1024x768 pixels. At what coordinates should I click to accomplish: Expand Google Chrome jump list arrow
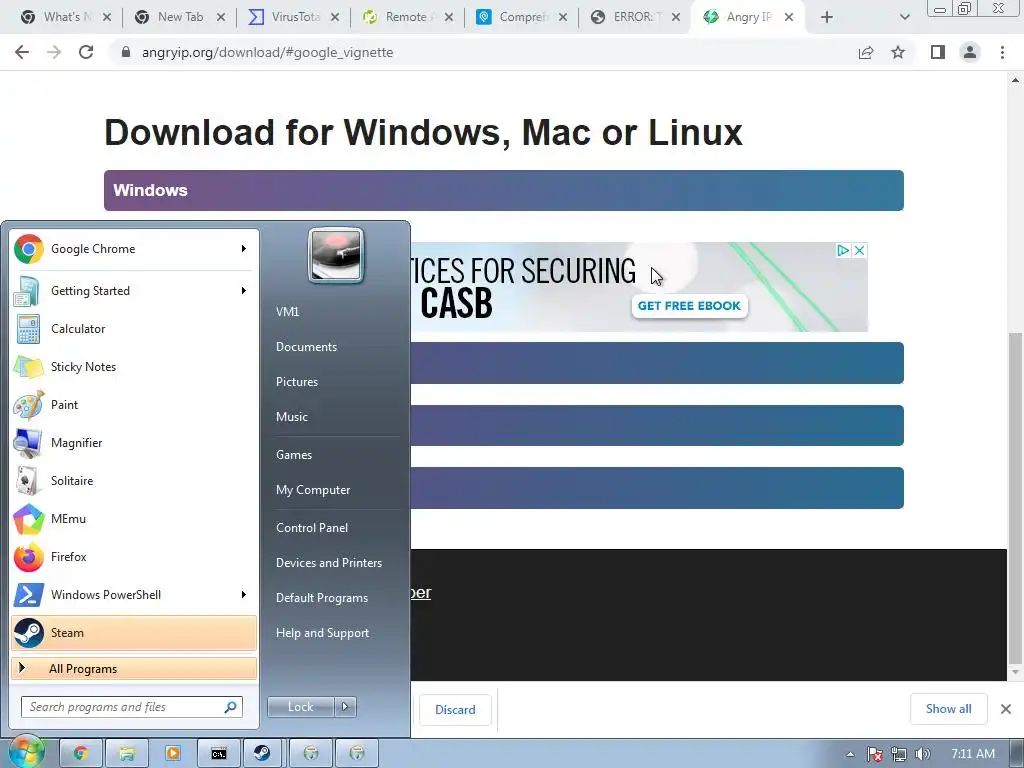point(244,249)
